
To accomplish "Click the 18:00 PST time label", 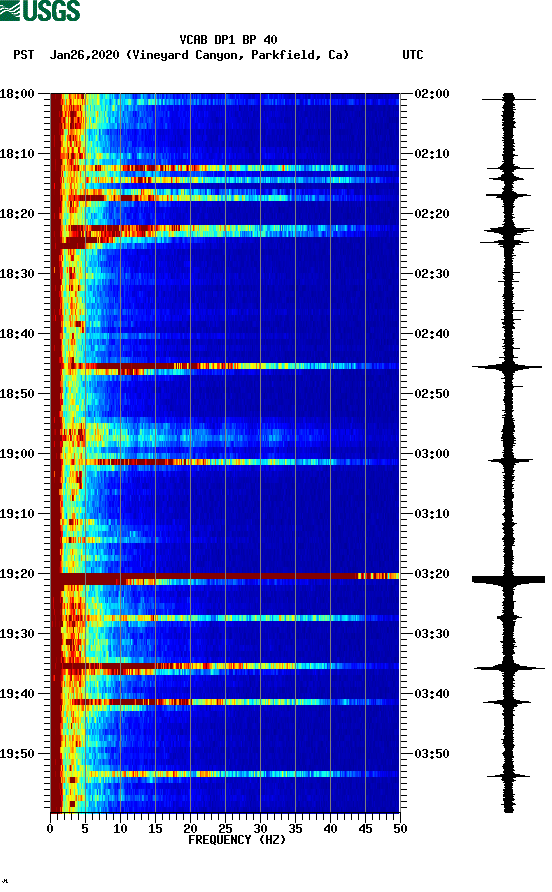I will (17, 94).
